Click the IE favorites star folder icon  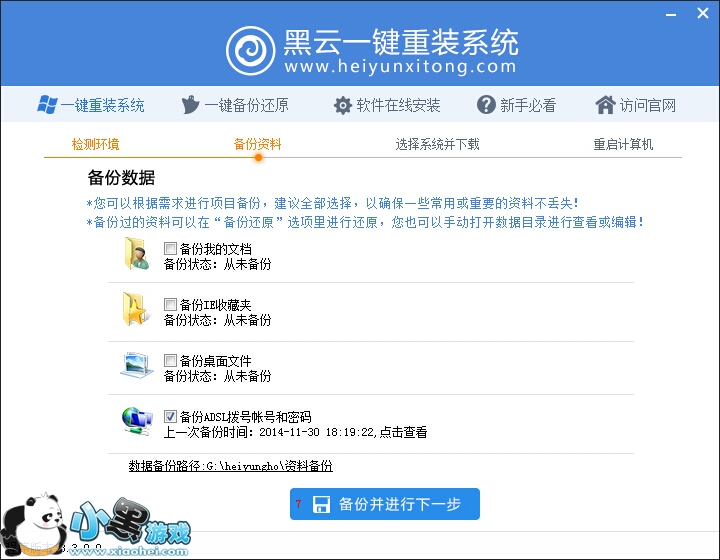pyautogui.click(x=135, y=309)
